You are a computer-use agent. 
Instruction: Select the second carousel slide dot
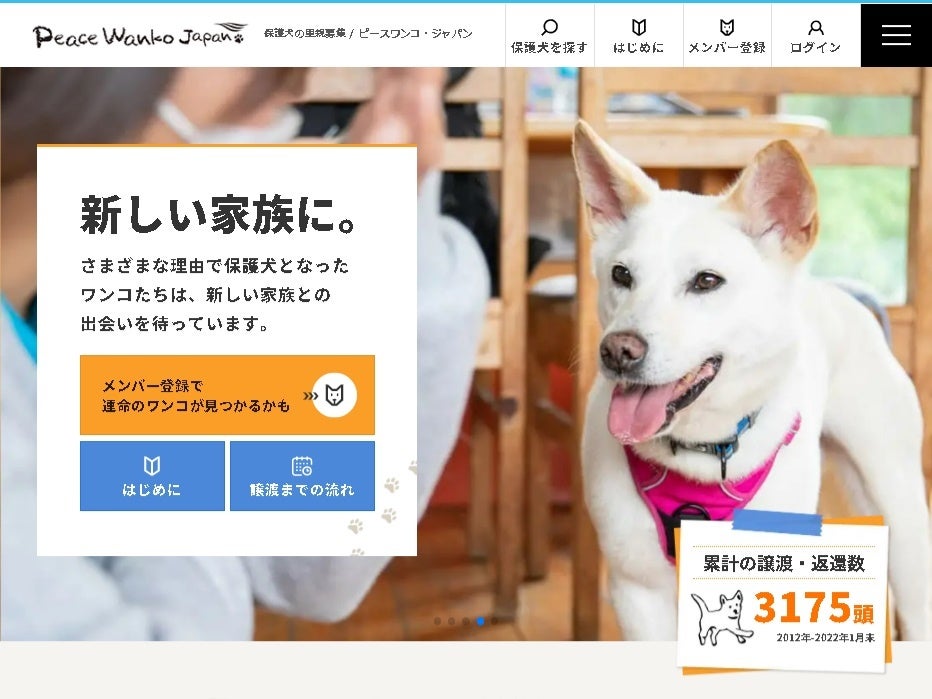point(452,621)
